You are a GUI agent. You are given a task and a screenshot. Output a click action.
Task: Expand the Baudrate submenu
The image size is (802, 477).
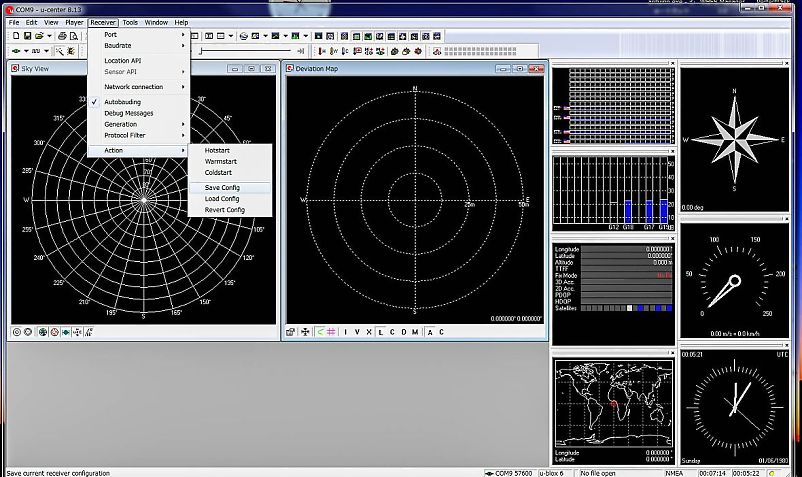coord(139,46)
